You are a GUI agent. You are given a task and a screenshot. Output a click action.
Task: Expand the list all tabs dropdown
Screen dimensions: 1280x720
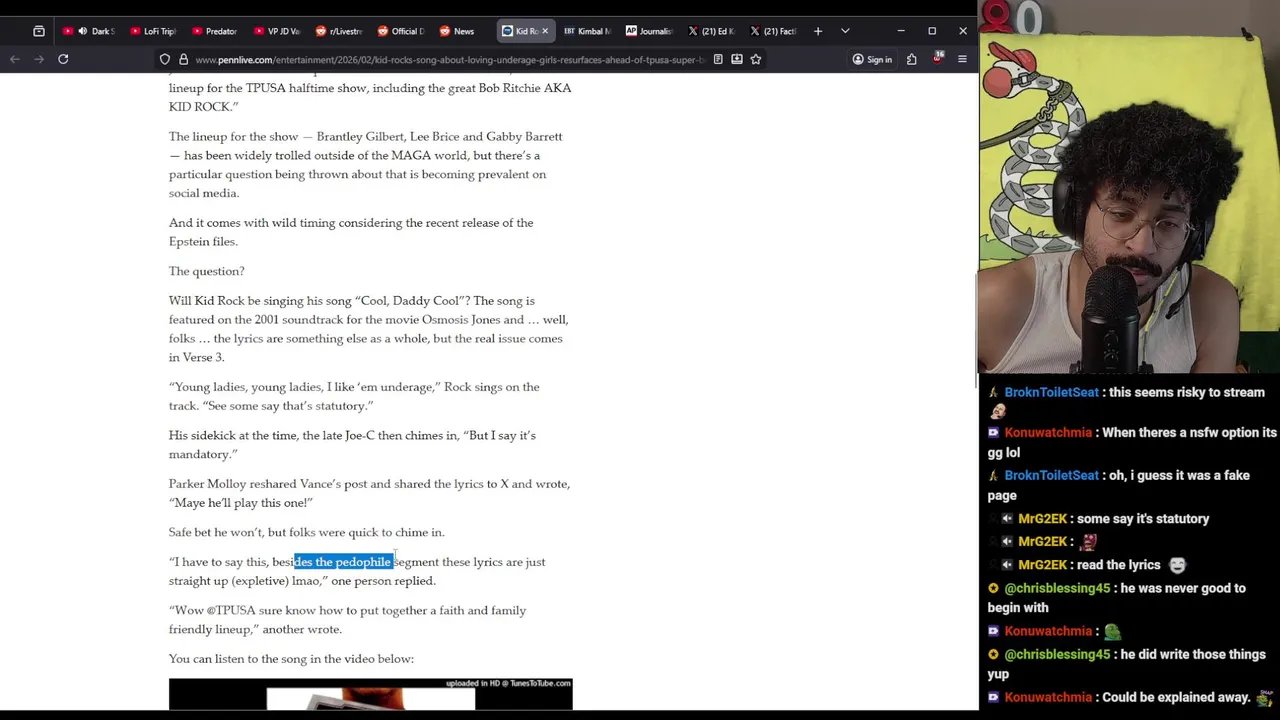tap(845, 31)
